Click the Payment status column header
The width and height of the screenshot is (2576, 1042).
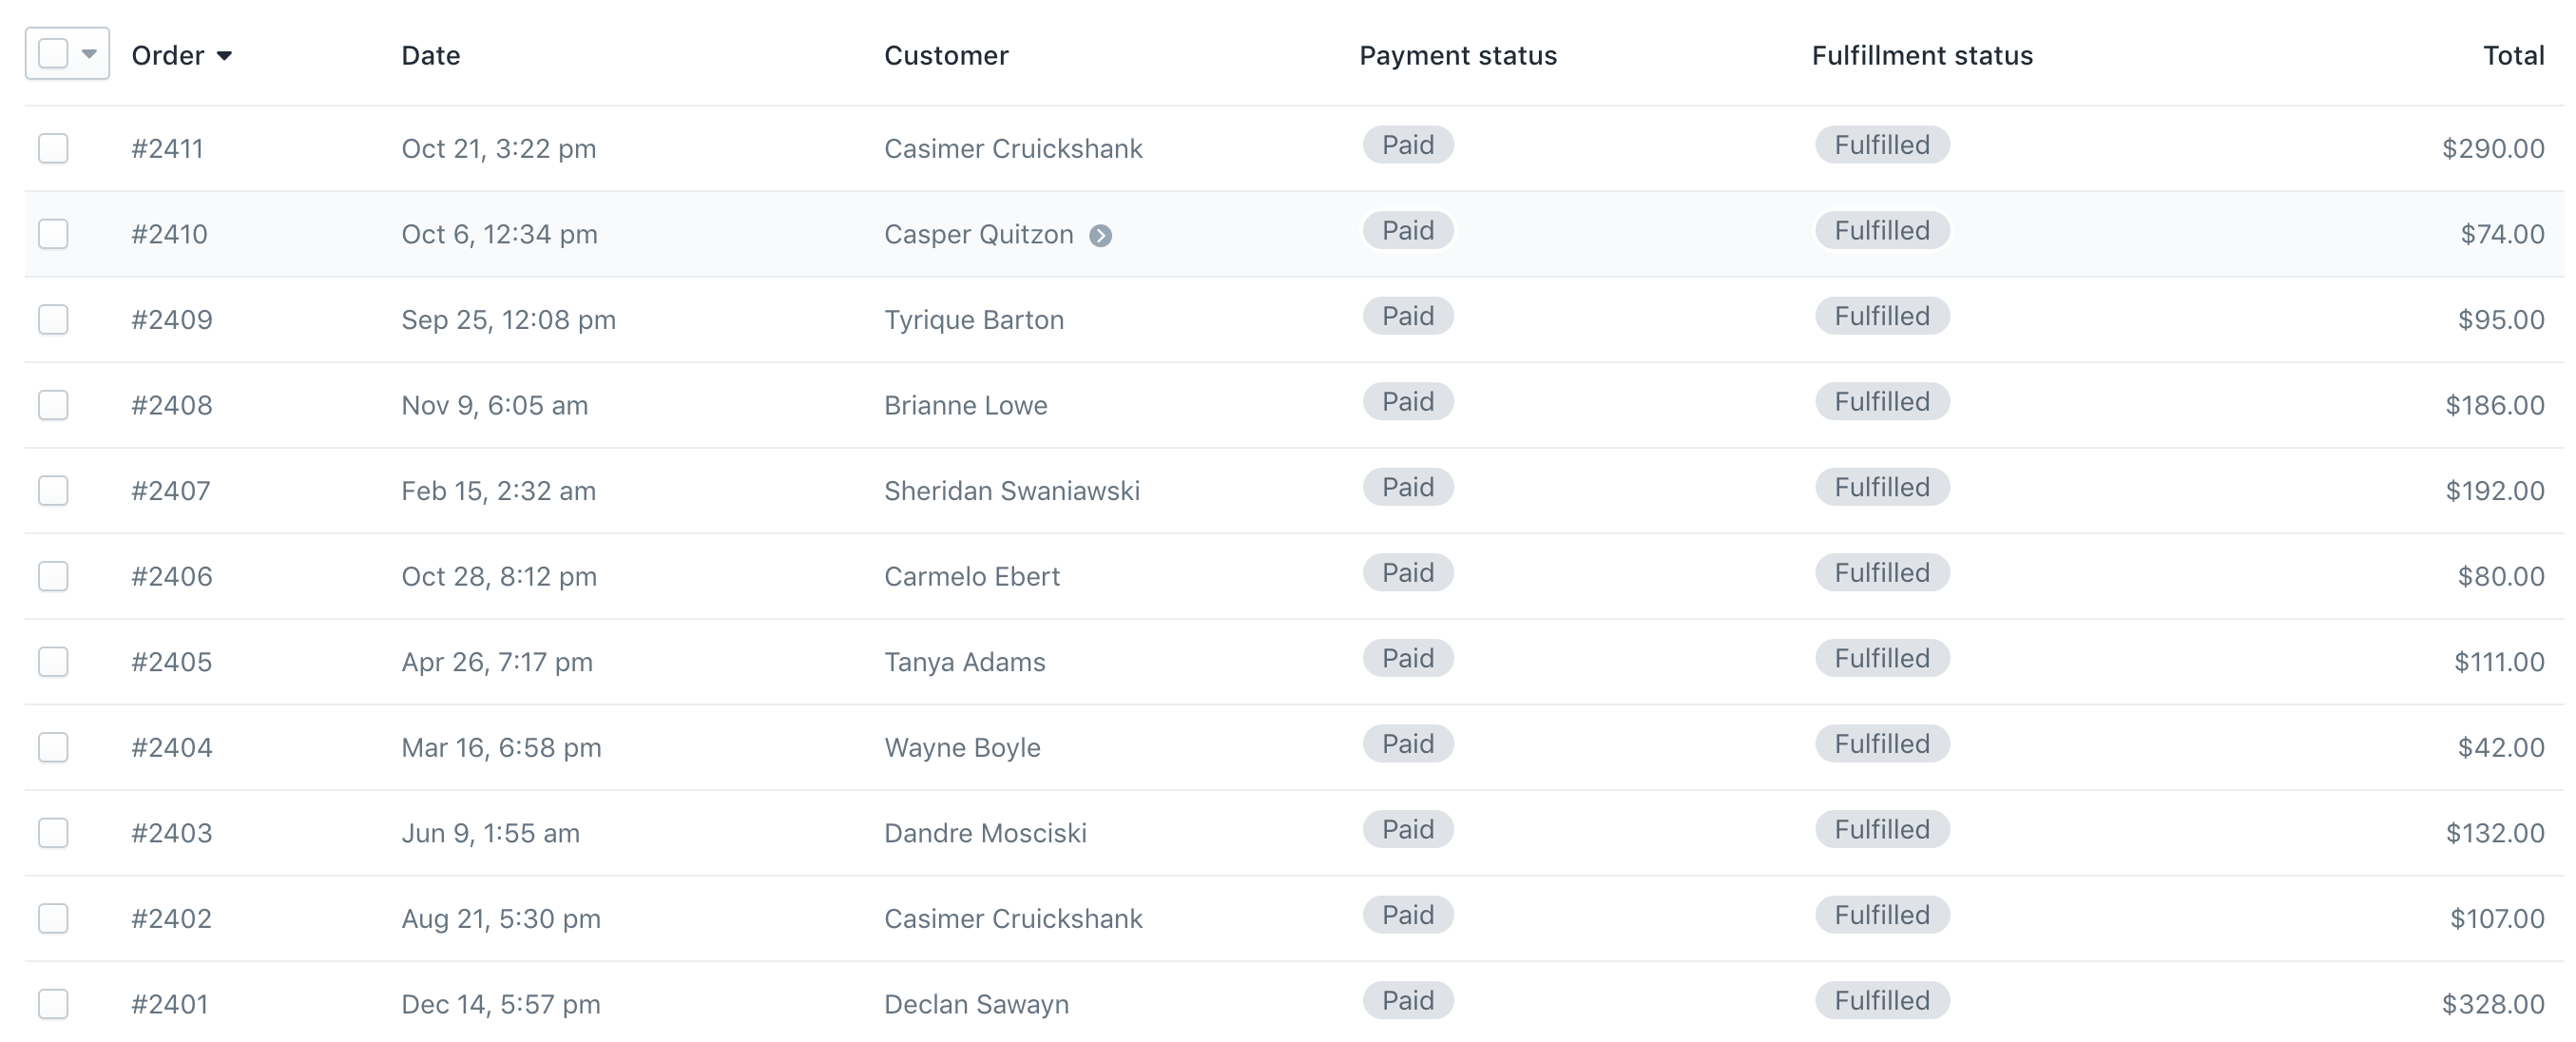pyautogui.click(x=1457, y=56)
